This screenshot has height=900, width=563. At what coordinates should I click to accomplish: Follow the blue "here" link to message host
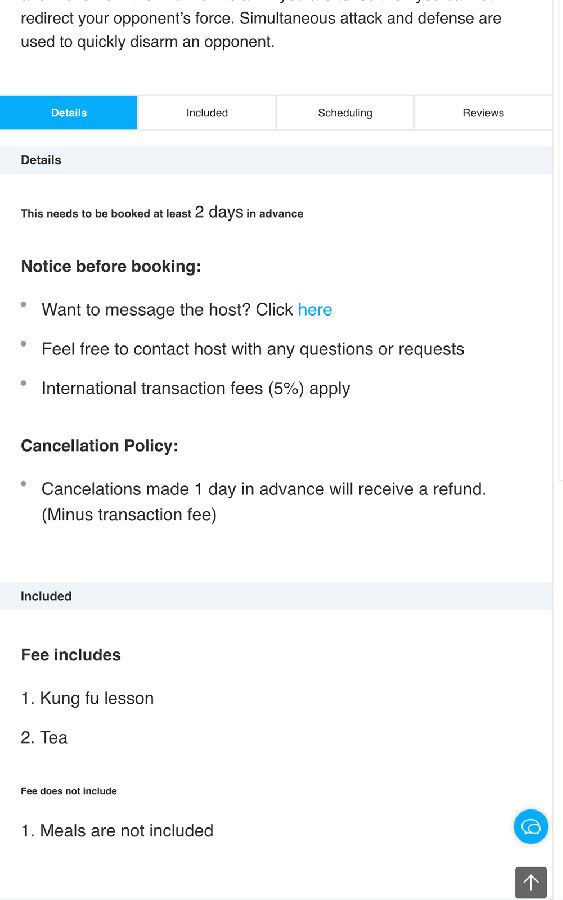[314, 310]
